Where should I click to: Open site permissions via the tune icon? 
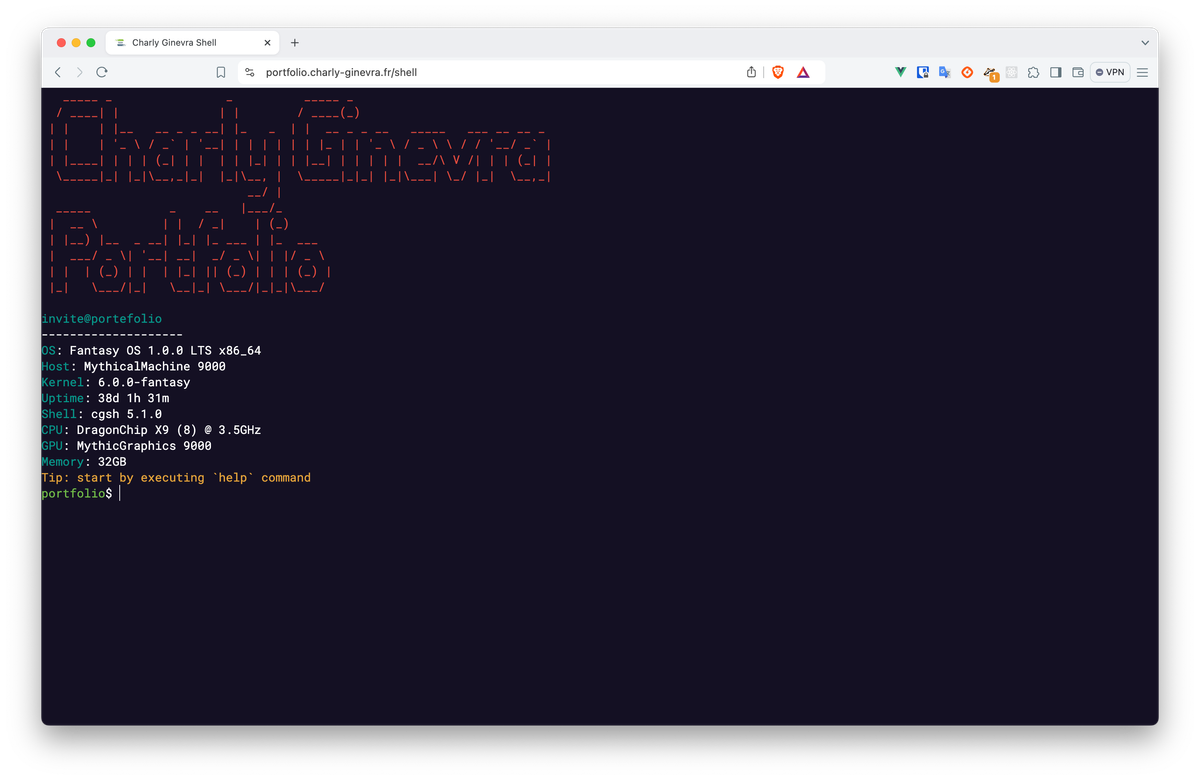click(x=249, y=72)
